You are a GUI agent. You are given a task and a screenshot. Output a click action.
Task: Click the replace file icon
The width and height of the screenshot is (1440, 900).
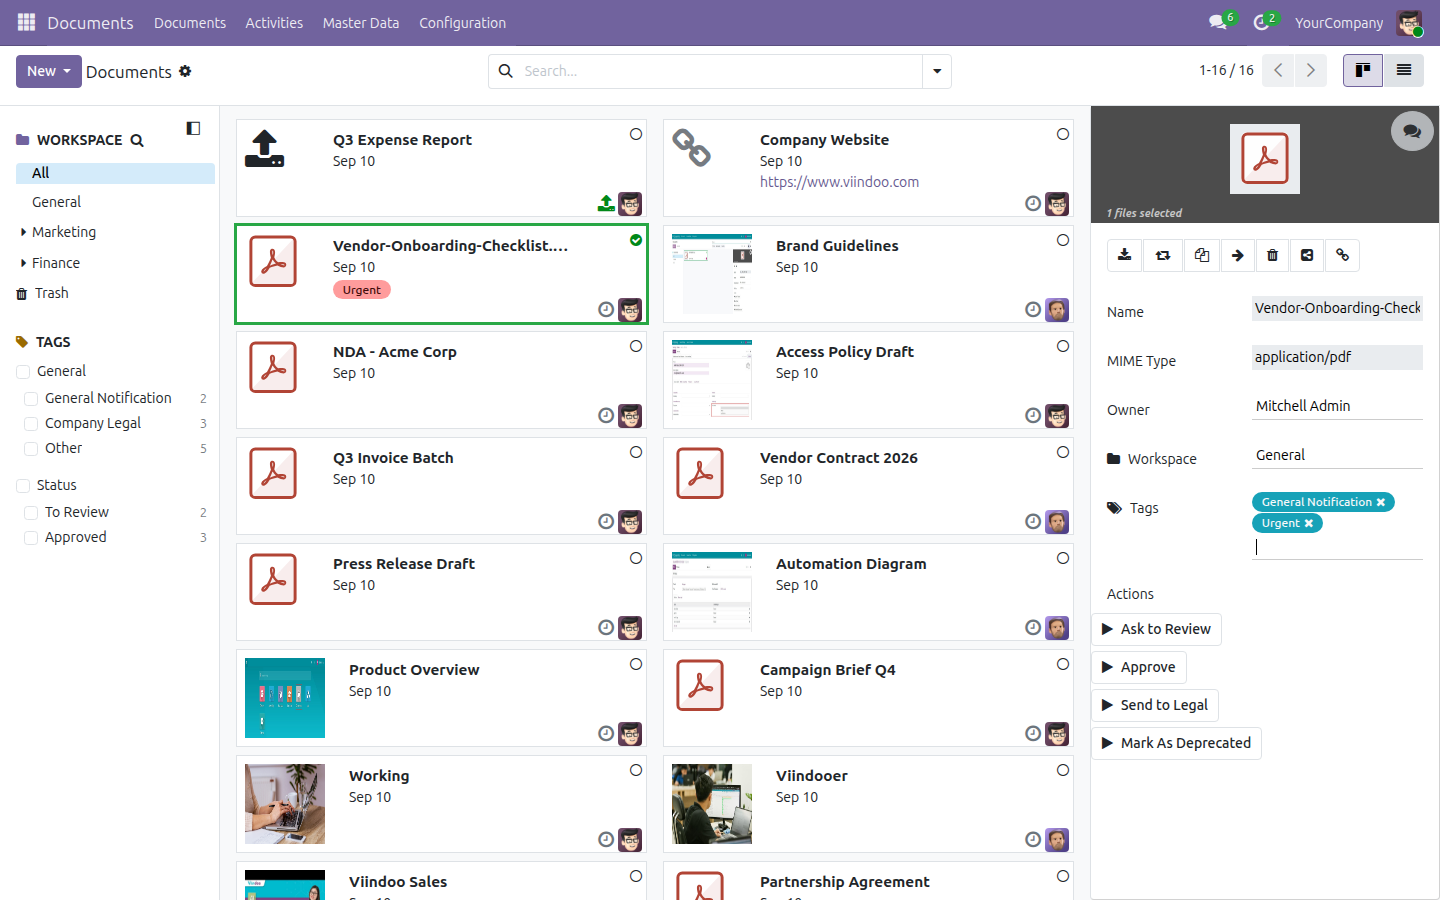click(x=1163, y=255)
